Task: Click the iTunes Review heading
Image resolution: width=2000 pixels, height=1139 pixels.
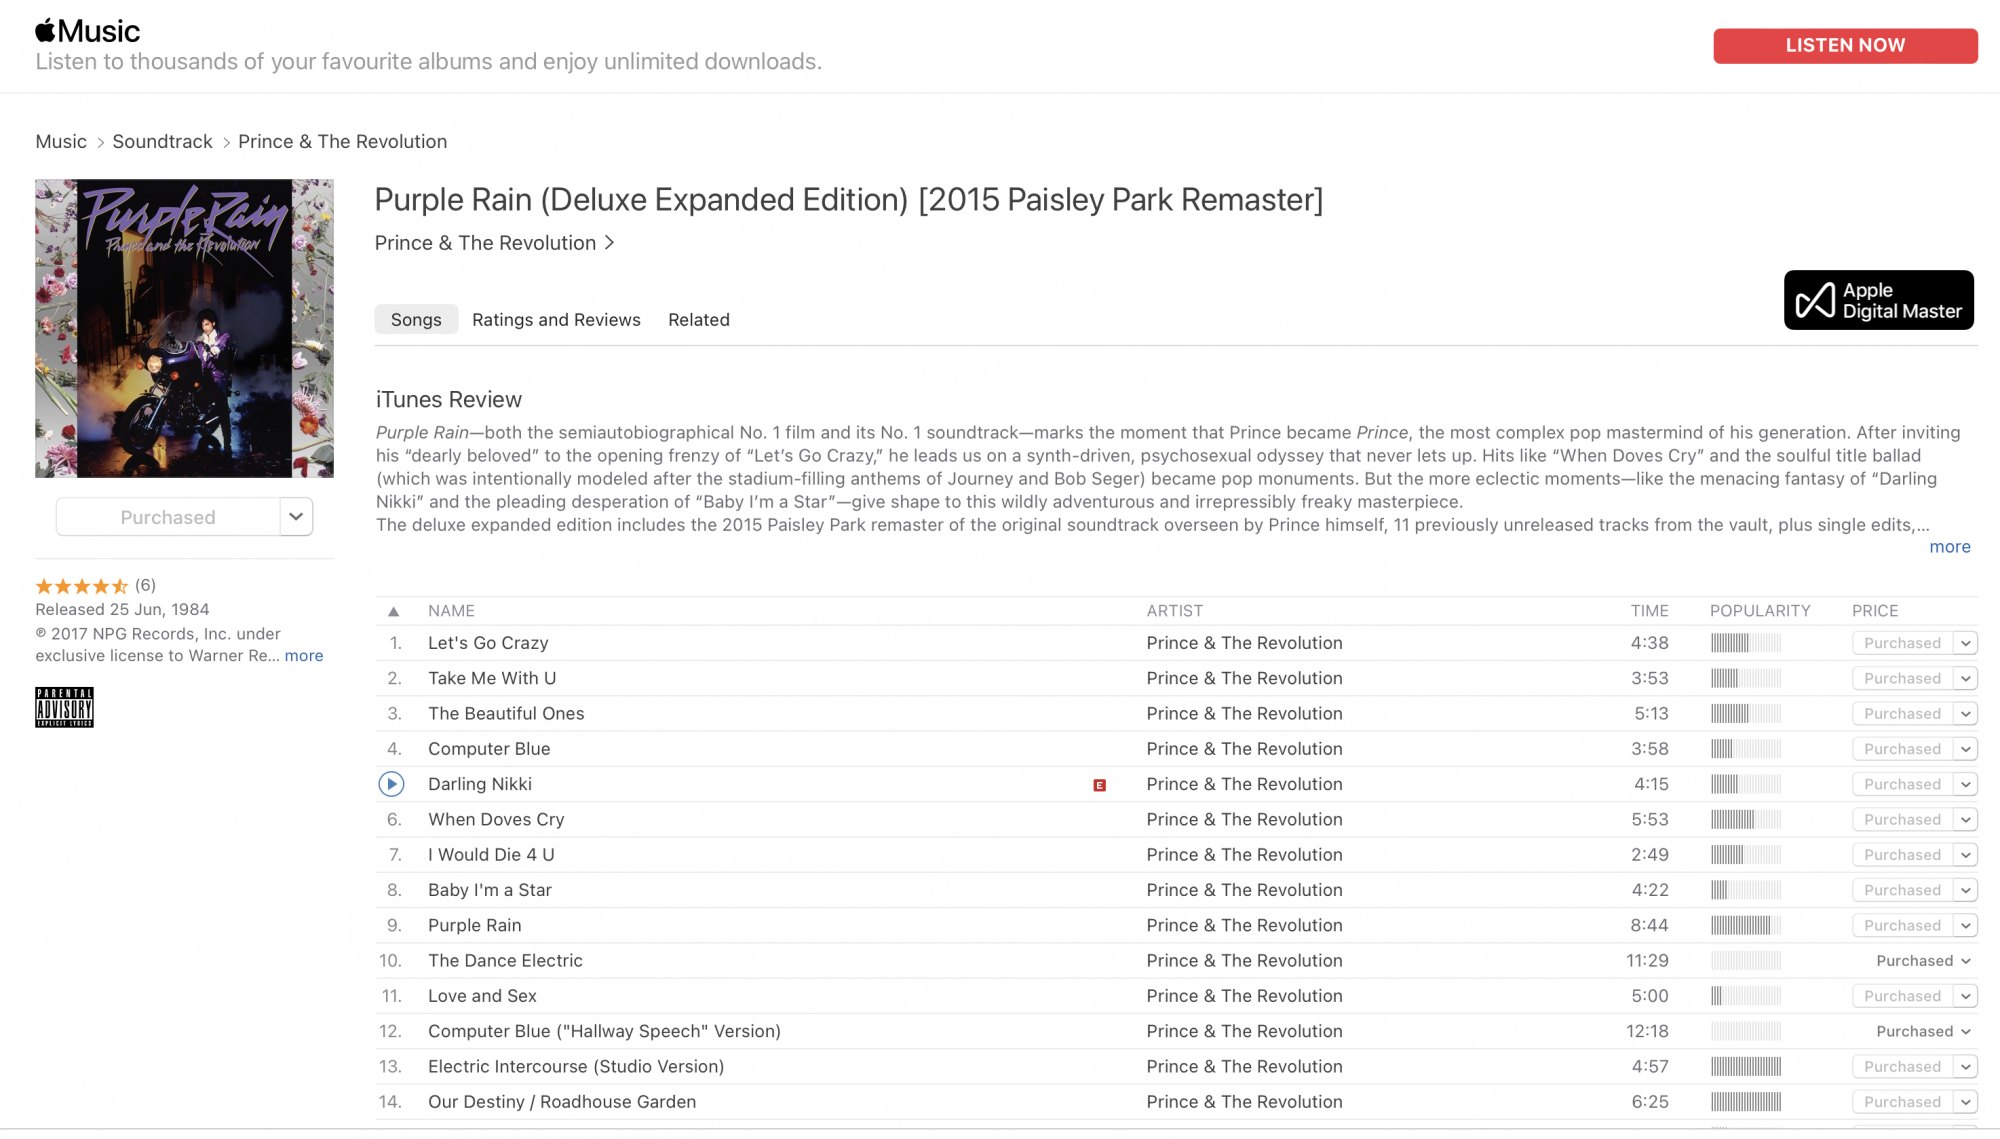Action: tap(449, 400)
